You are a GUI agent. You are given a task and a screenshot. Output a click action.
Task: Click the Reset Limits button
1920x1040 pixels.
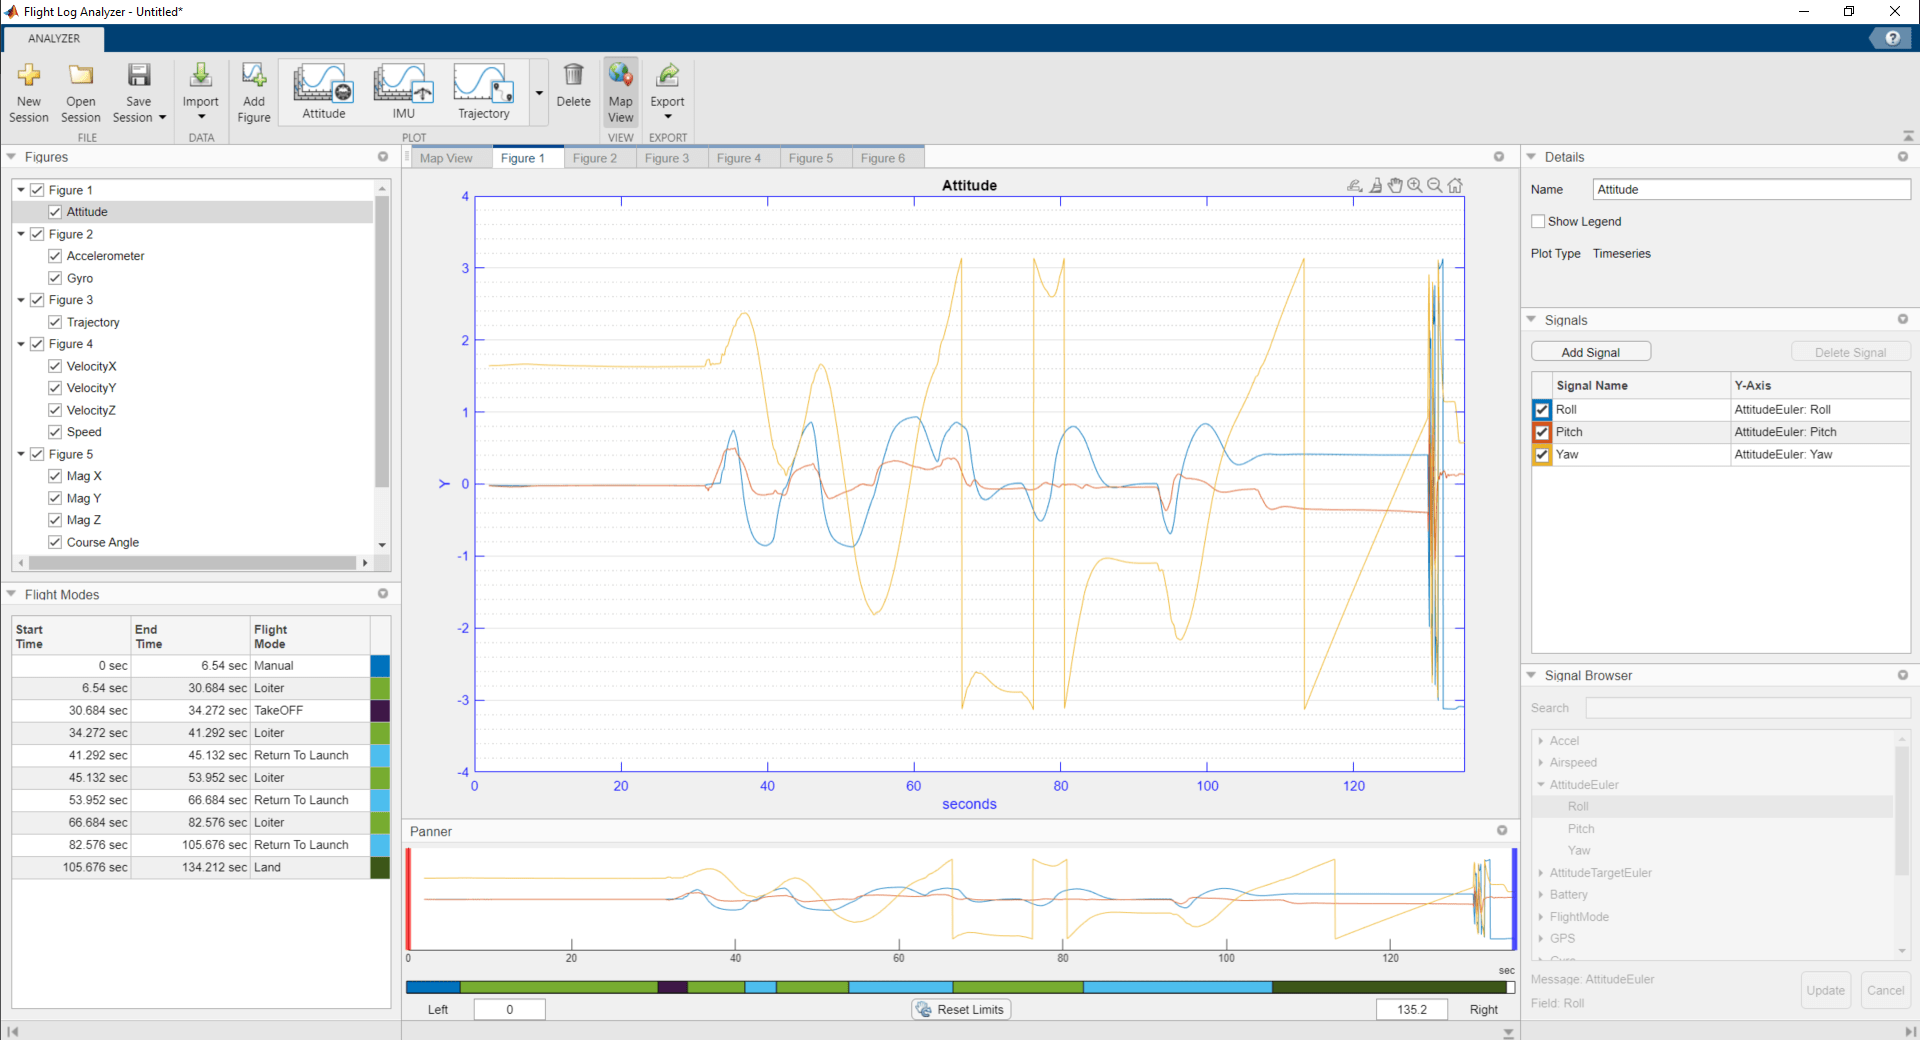(959, 1009)
